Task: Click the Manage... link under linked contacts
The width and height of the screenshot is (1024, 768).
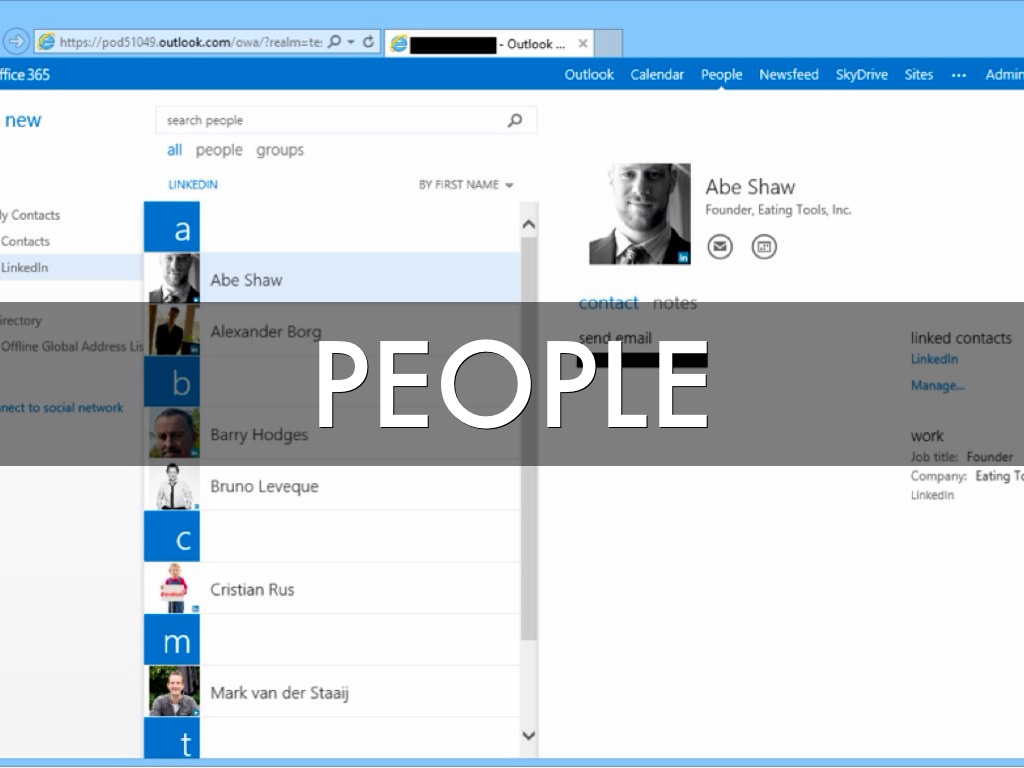Action: coord(937,385)
